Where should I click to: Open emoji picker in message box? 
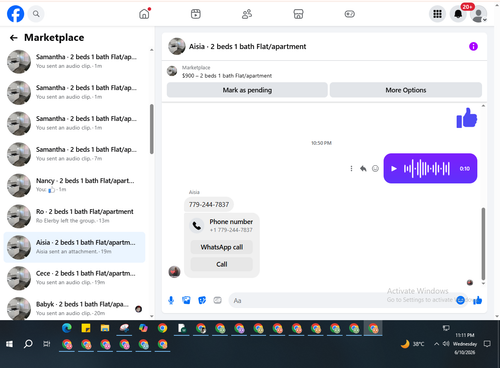pos(460,300)
